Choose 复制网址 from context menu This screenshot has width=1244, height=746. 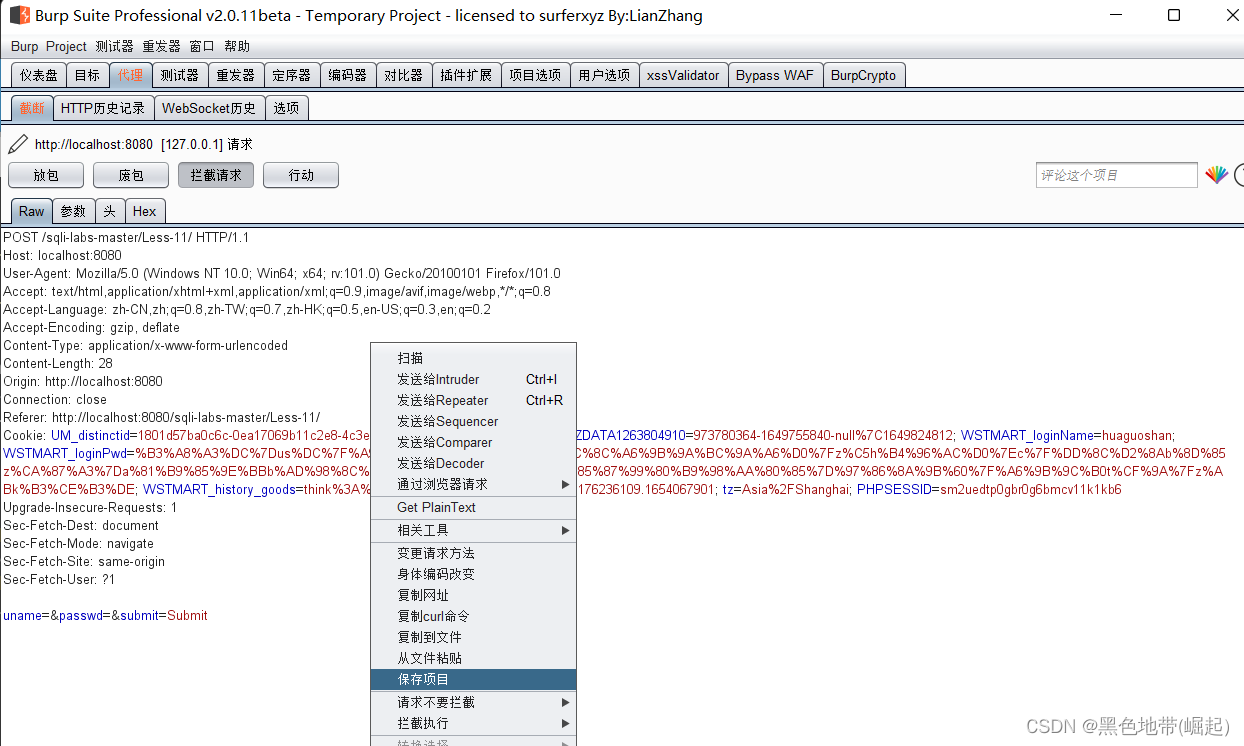pyautogui.click(x=473, y=595)
